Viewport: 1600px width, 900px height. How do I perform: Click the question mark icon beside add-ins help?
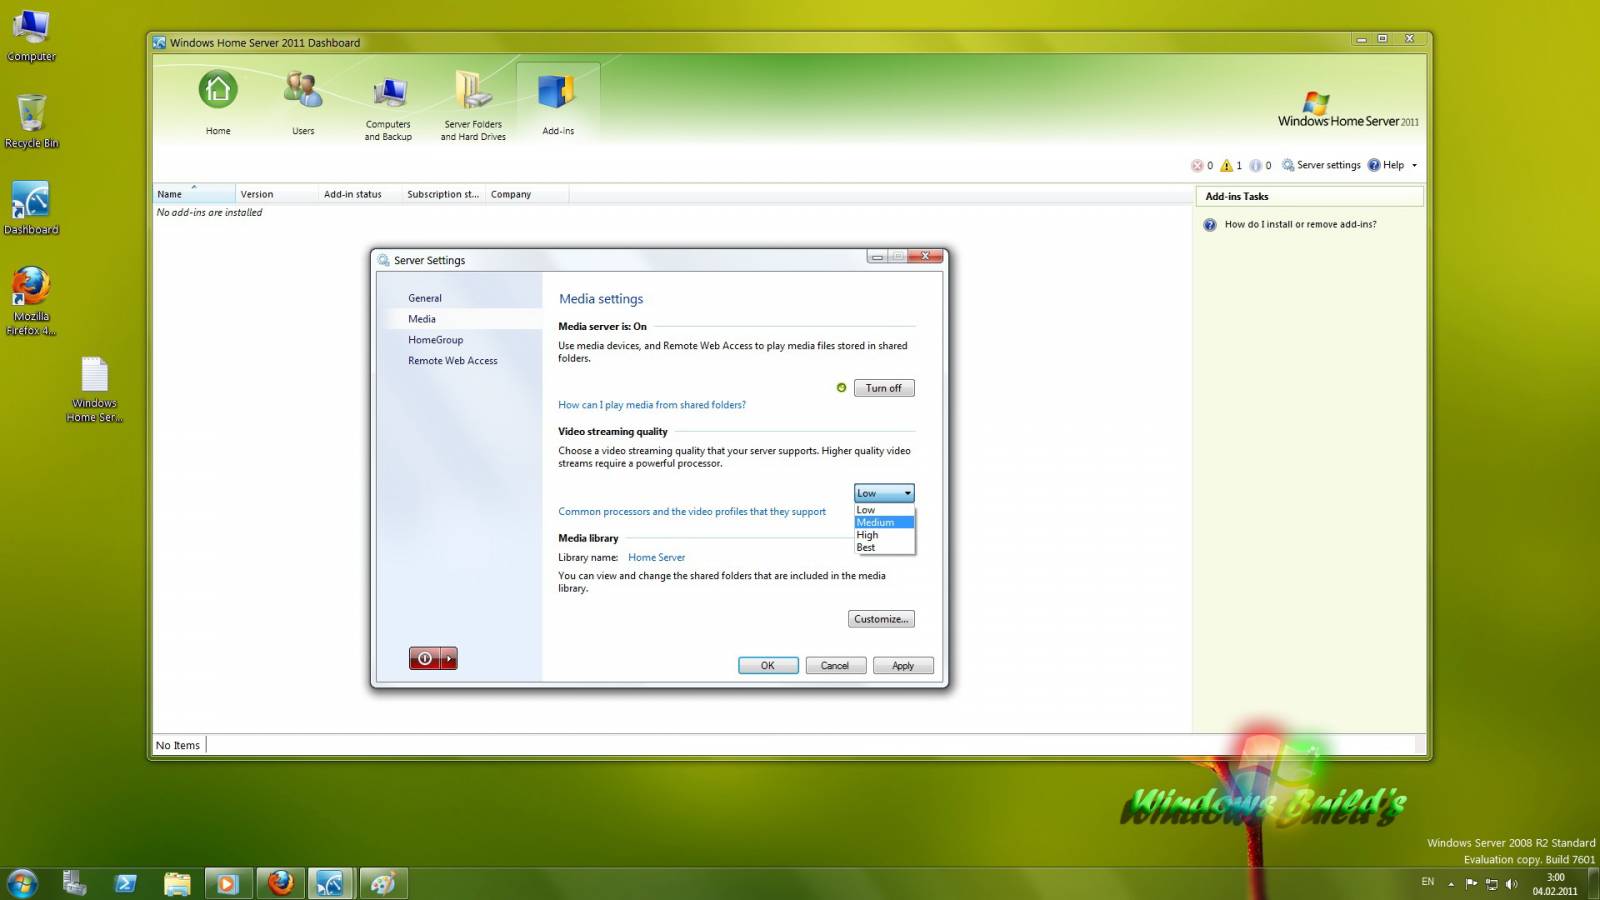click(1209, 225)
